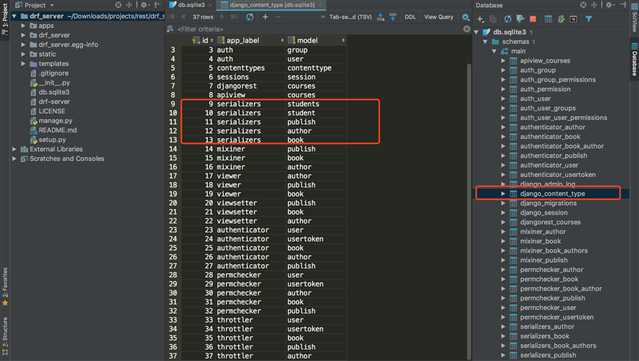Select the permchecker_usertoken table
This screenshot has height=361, width=639.
556,317
